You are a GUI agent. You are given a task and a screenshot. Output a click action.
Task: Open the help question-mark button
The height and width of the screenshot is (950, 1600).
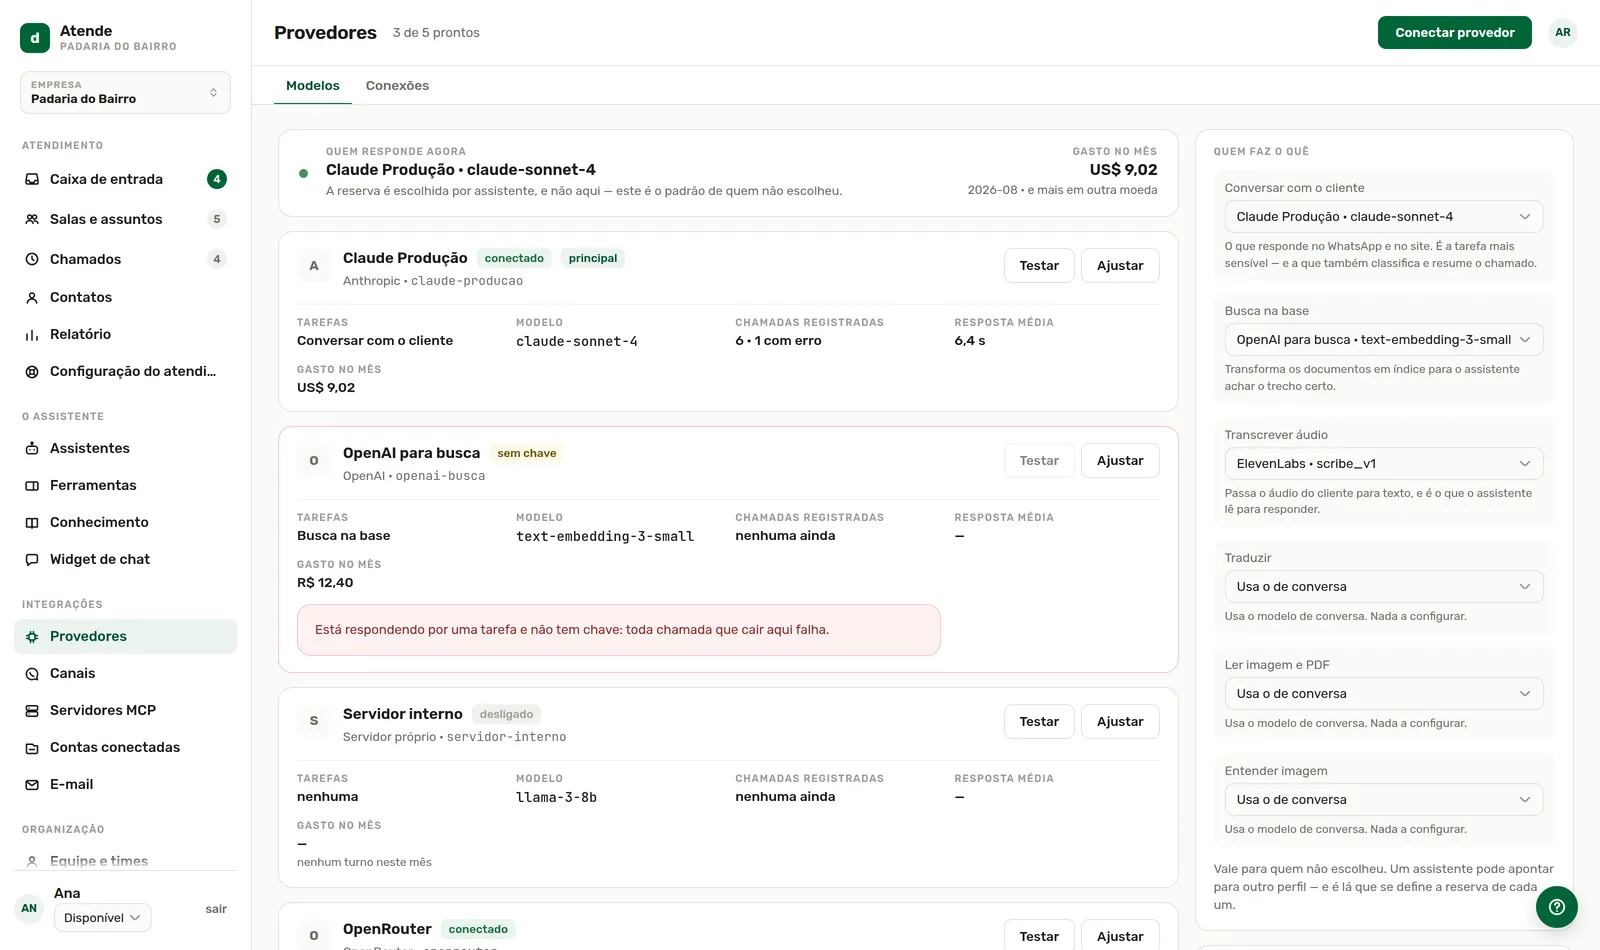coord(1557,907)
